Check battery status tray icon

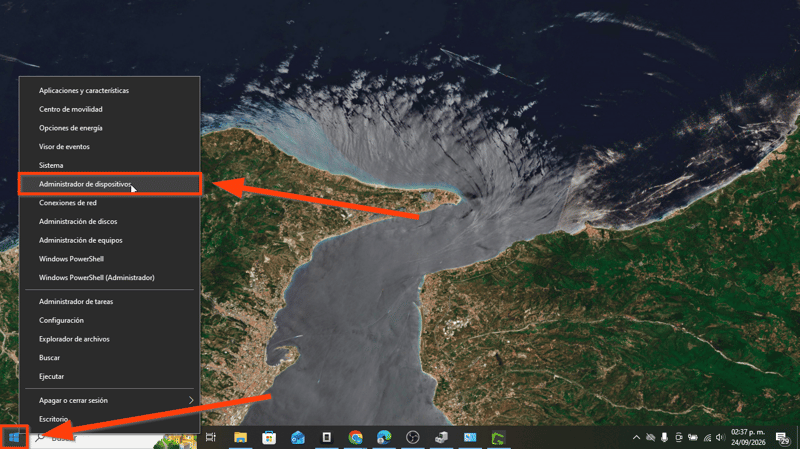[692, 437]
